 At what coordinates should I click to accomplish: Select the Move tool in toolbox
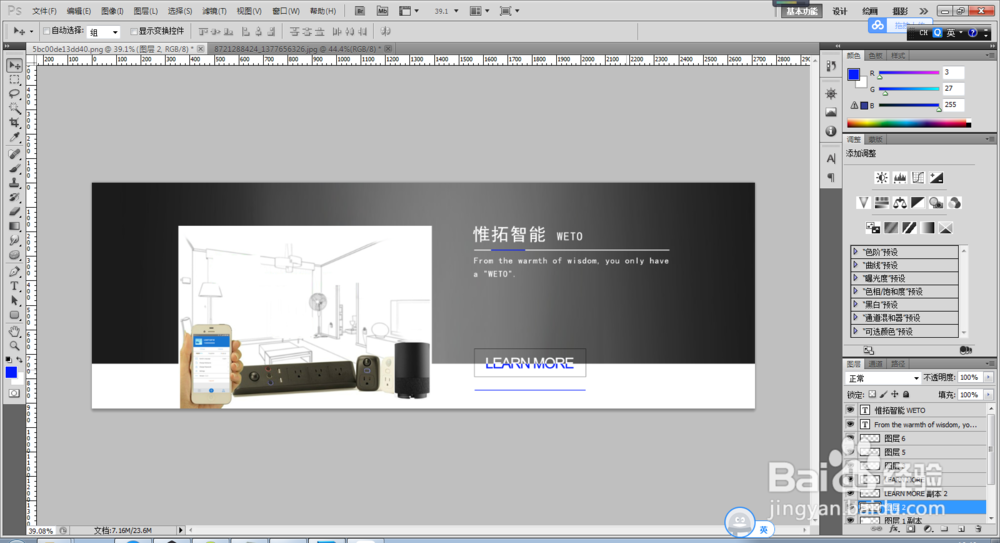point(14,66)
